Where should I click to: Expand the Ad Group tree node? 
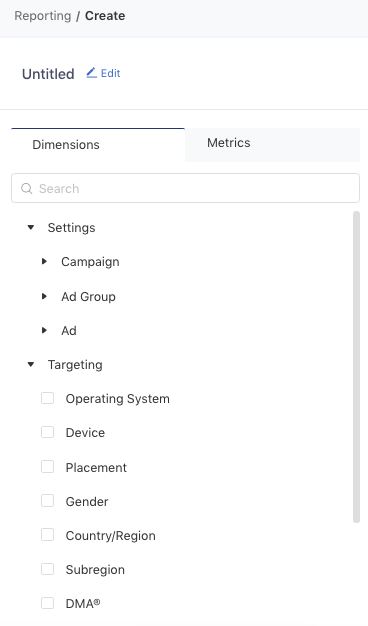[44, 296]
